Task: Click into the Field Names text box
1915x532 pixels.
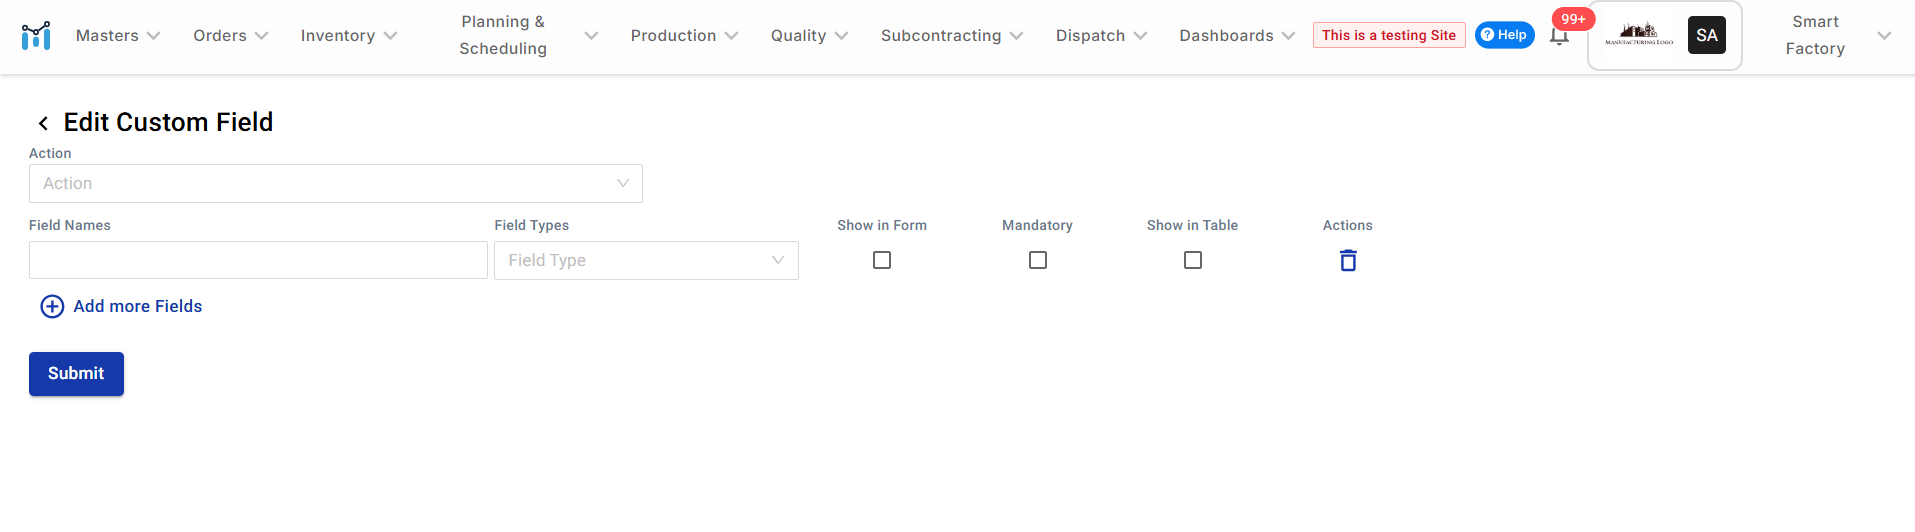Action: (258, 260)
